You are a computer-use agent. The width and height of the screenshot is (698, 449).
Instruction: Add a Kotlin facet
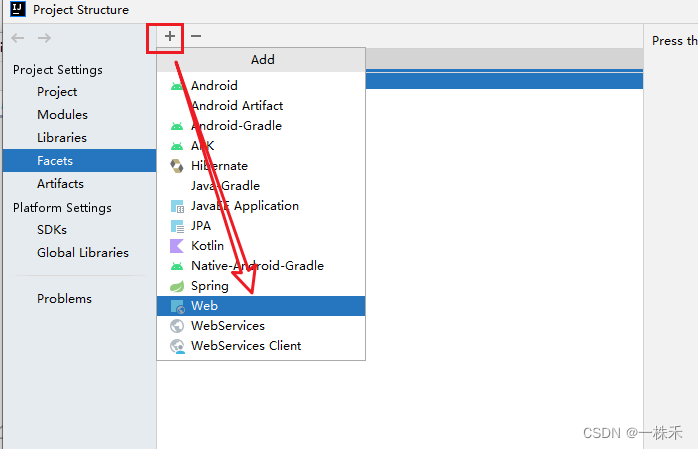(261, 246)
